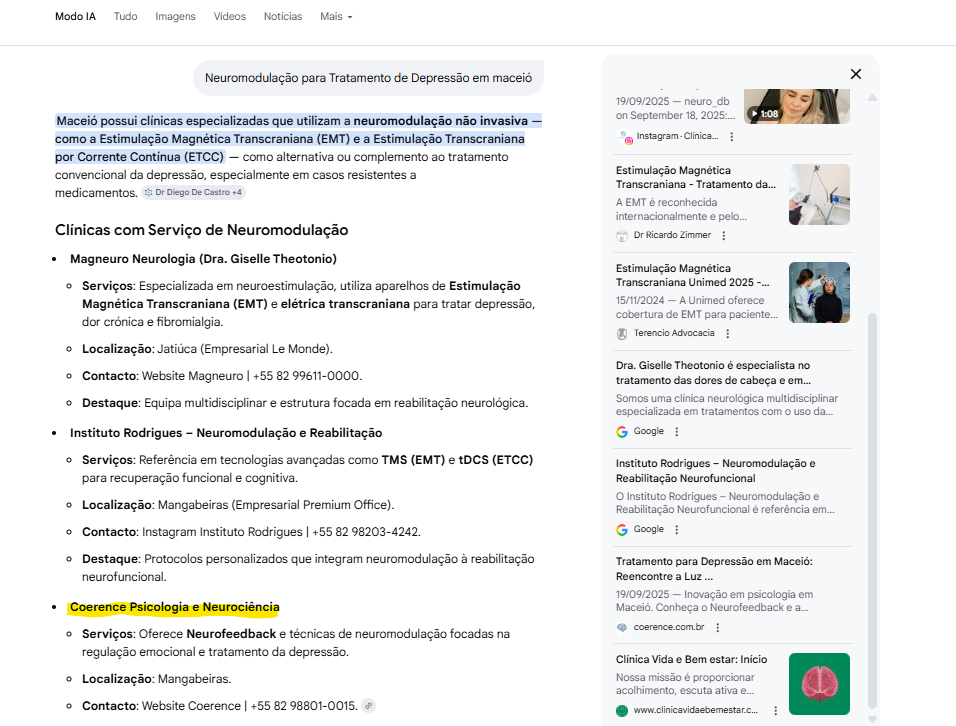This screenshot has width=956, height=726.
Task: Click Instituto Rodrigues – Neuromodulação e Reabilitação title
Action: tap(226, 433)
